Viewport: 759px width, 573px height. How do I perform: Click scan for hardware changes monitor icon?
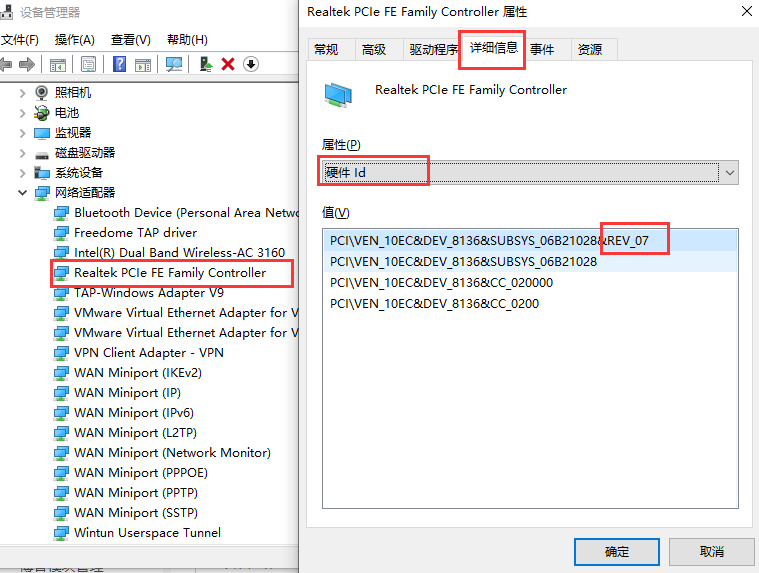pyautogui.click(x=174, y=64)
